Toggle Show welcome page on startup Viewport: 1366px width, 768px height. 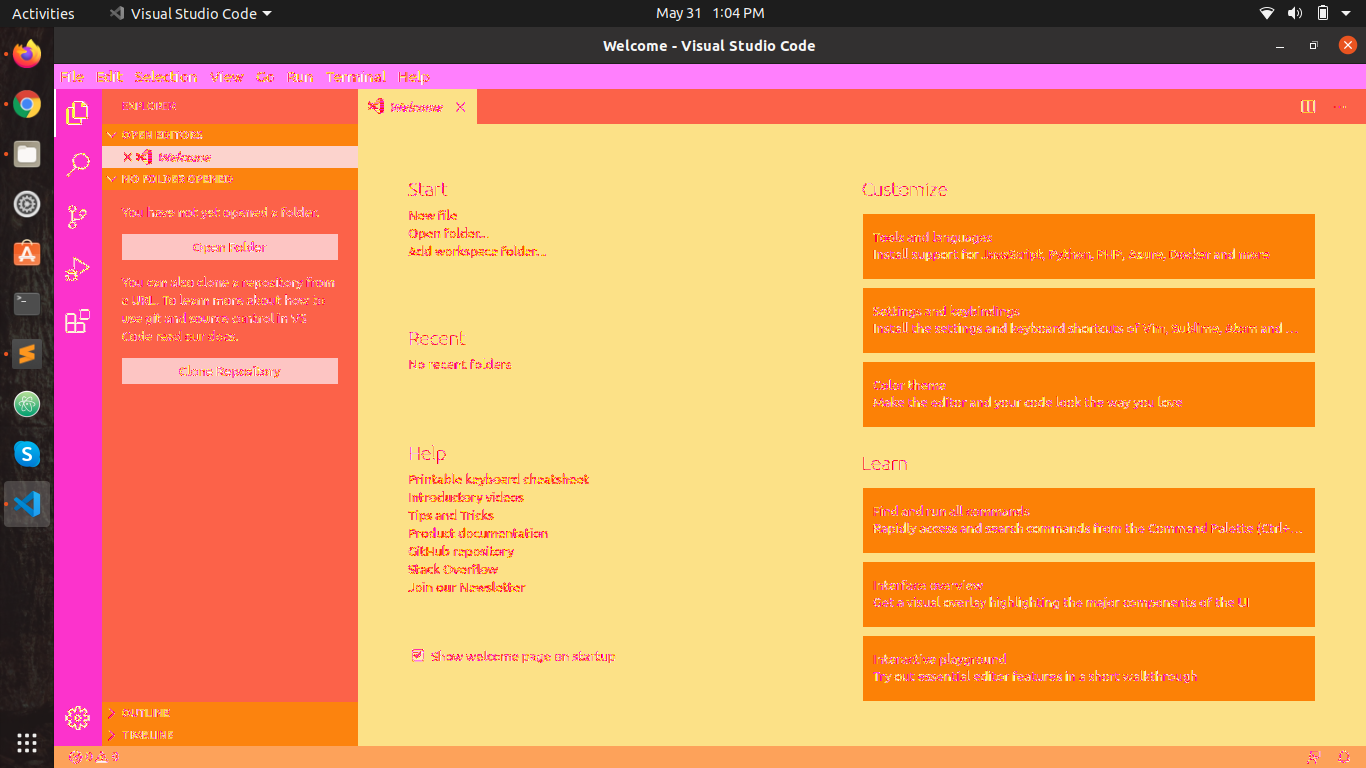(417, 656)
